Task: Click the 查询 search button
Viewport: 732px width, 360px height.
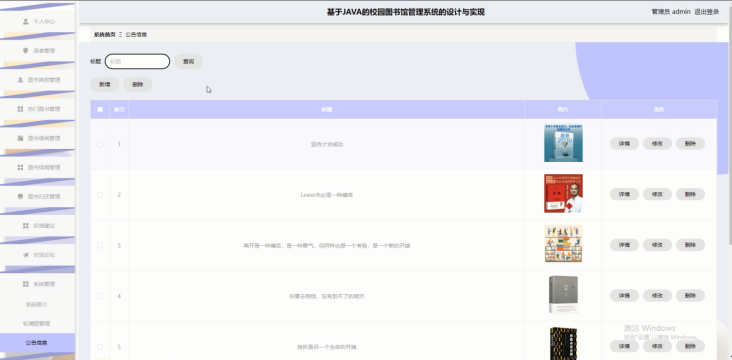Action: coord(189,62)
